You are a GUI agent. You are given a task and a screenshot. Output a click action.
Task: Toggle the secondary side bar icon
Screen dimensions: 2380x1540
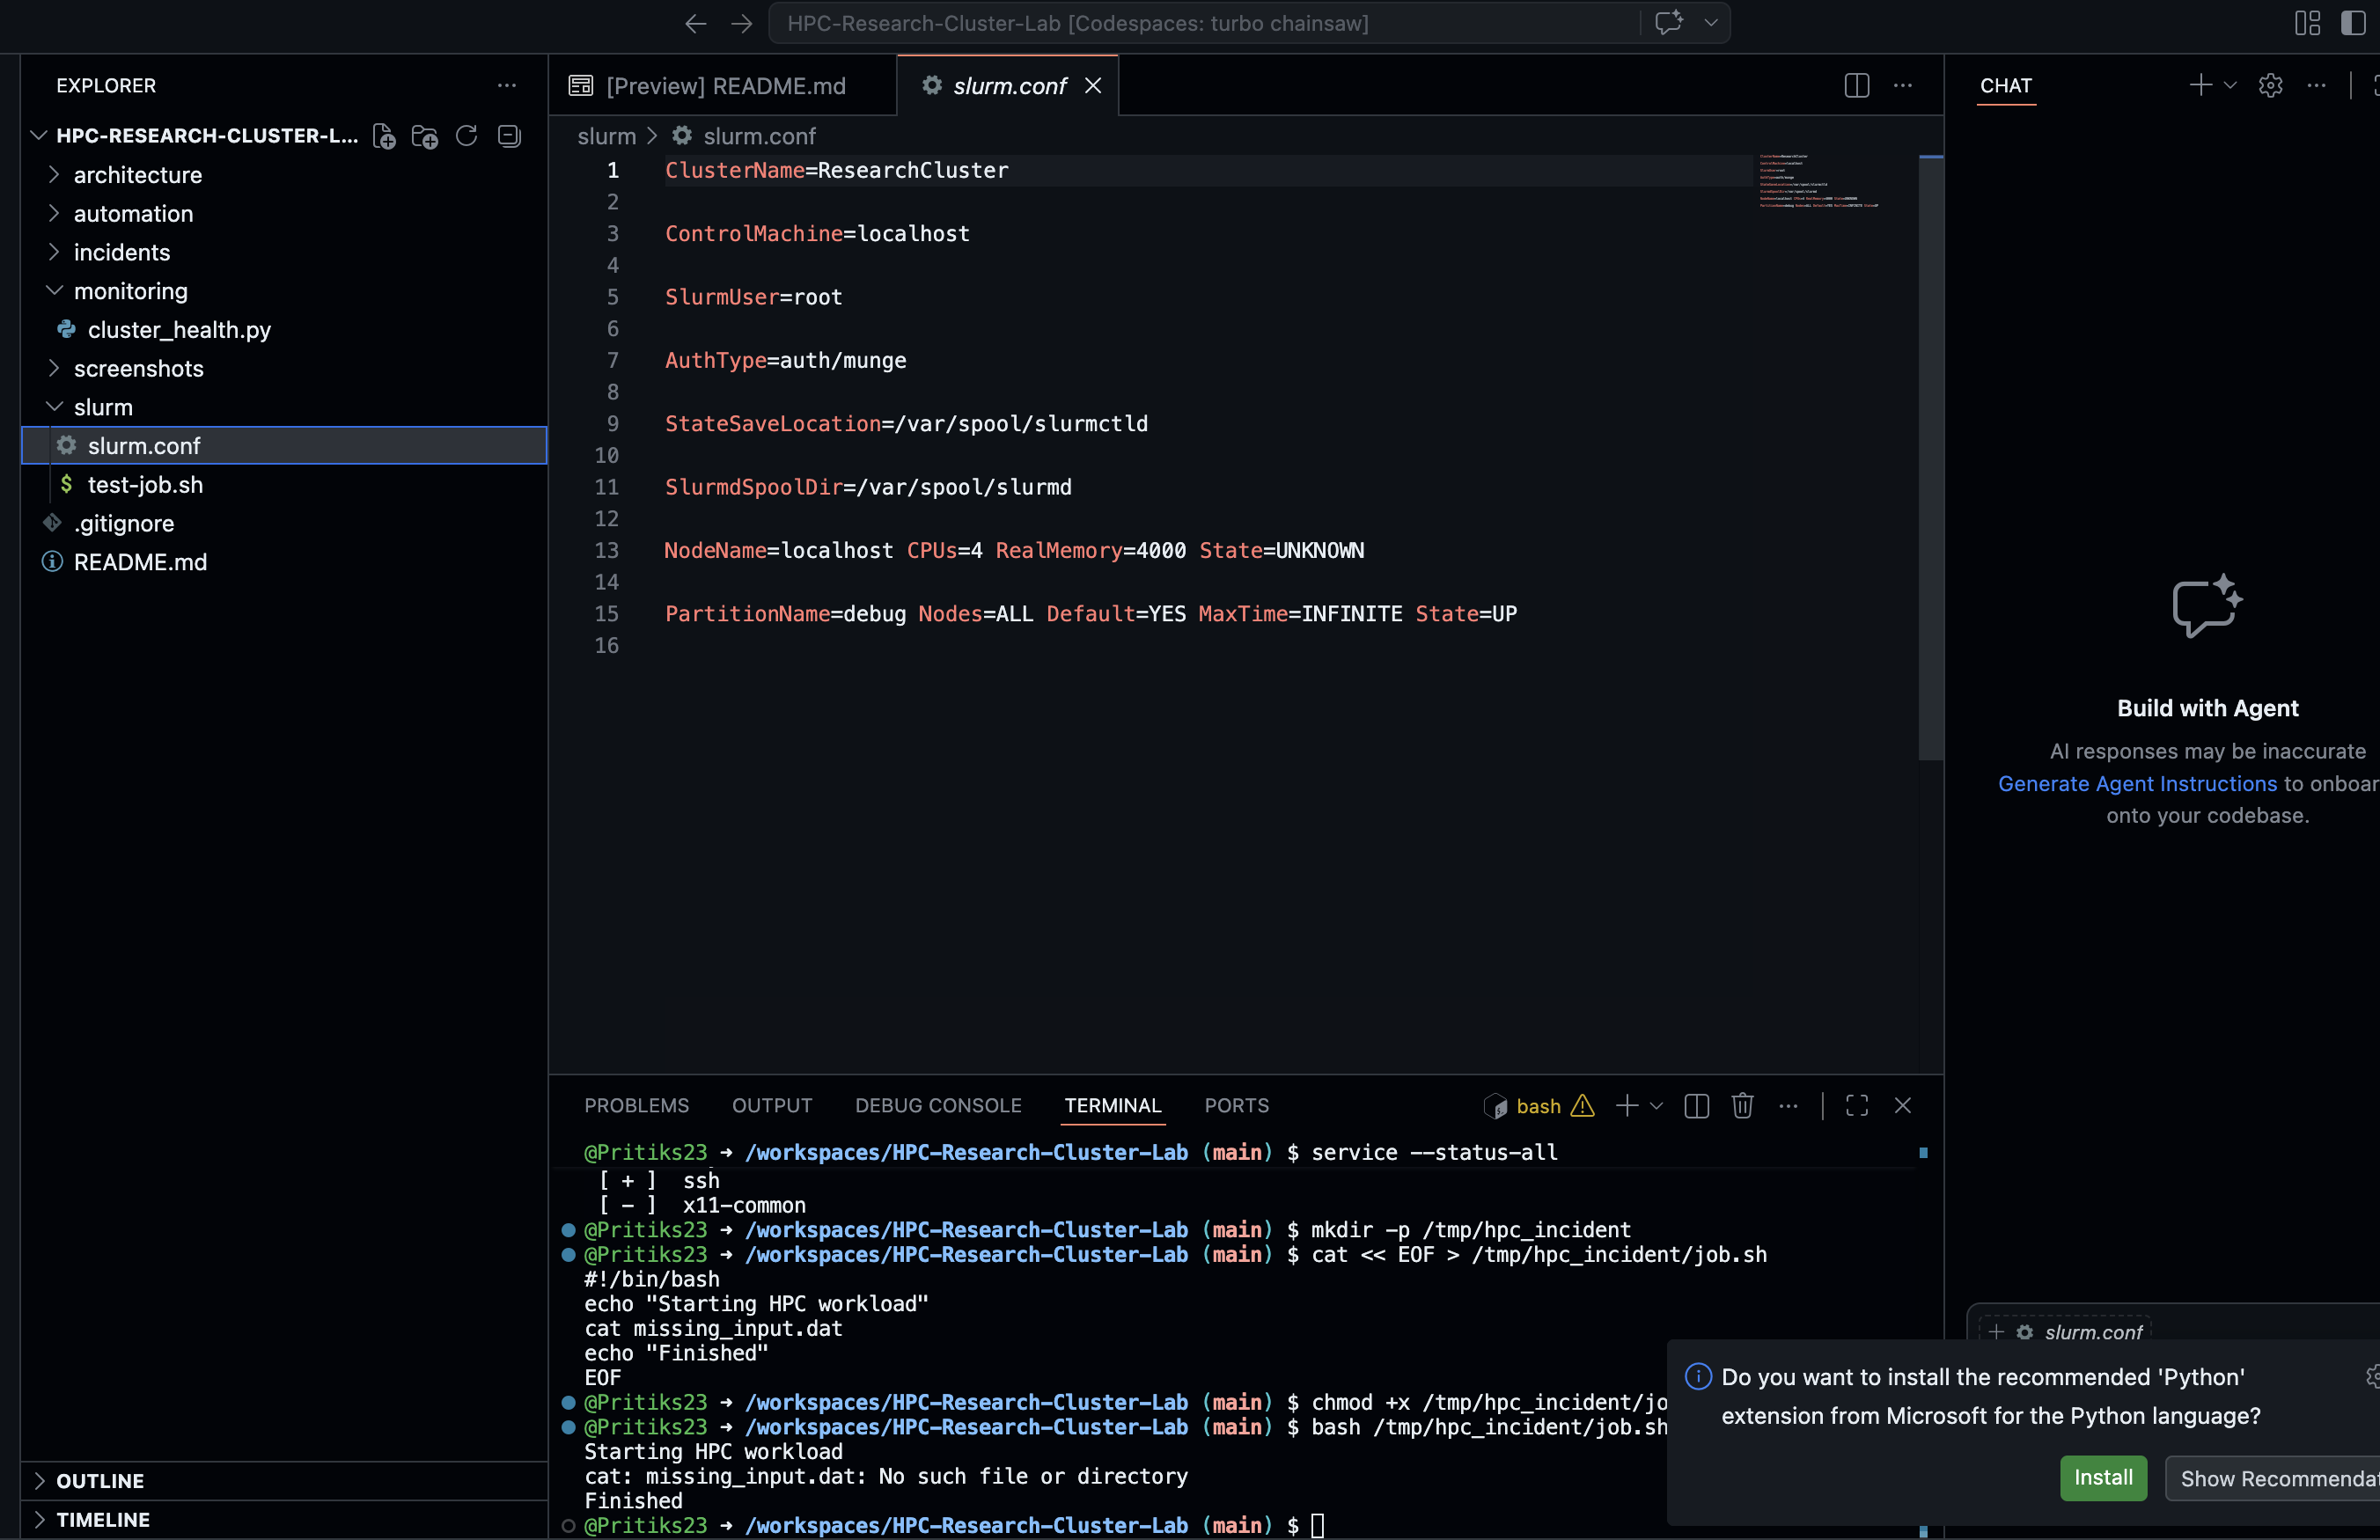coord(2354,23)
